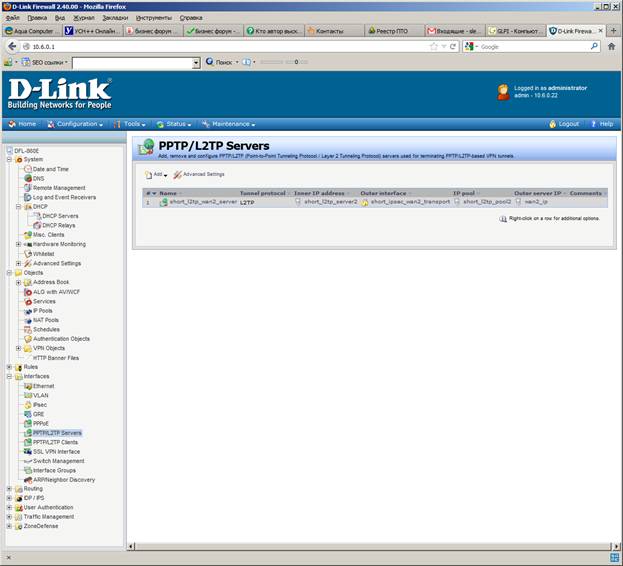Screen dimensions: 623x566
Task: Select Interface Groups in the tree
Action: pos(54,471)
